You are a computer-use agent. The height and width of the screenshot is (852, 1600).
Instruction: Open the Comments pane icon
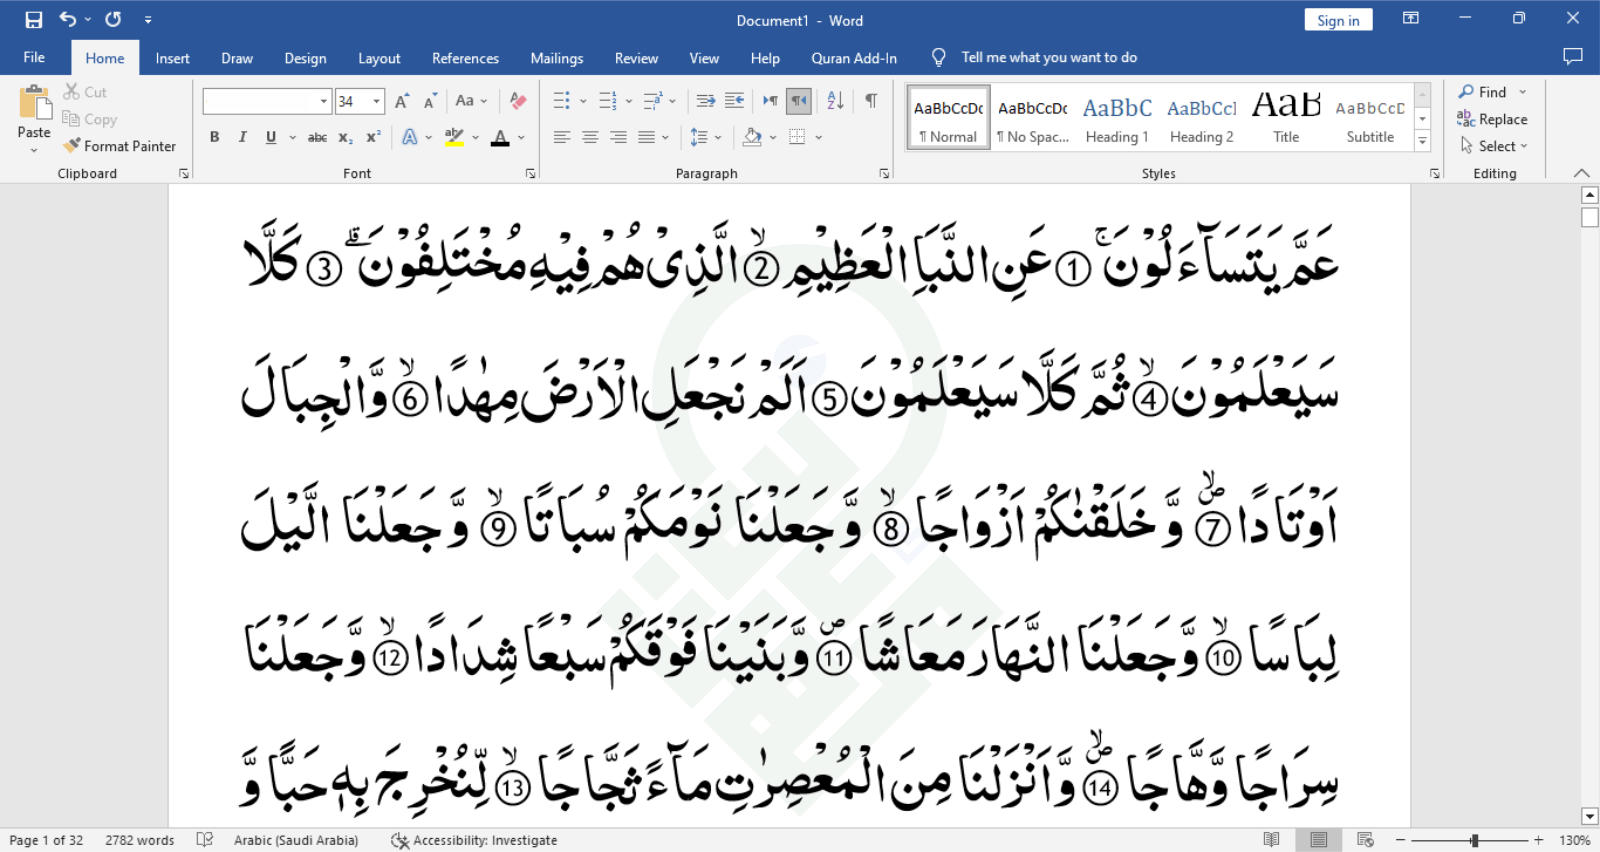pos(1573,57)
